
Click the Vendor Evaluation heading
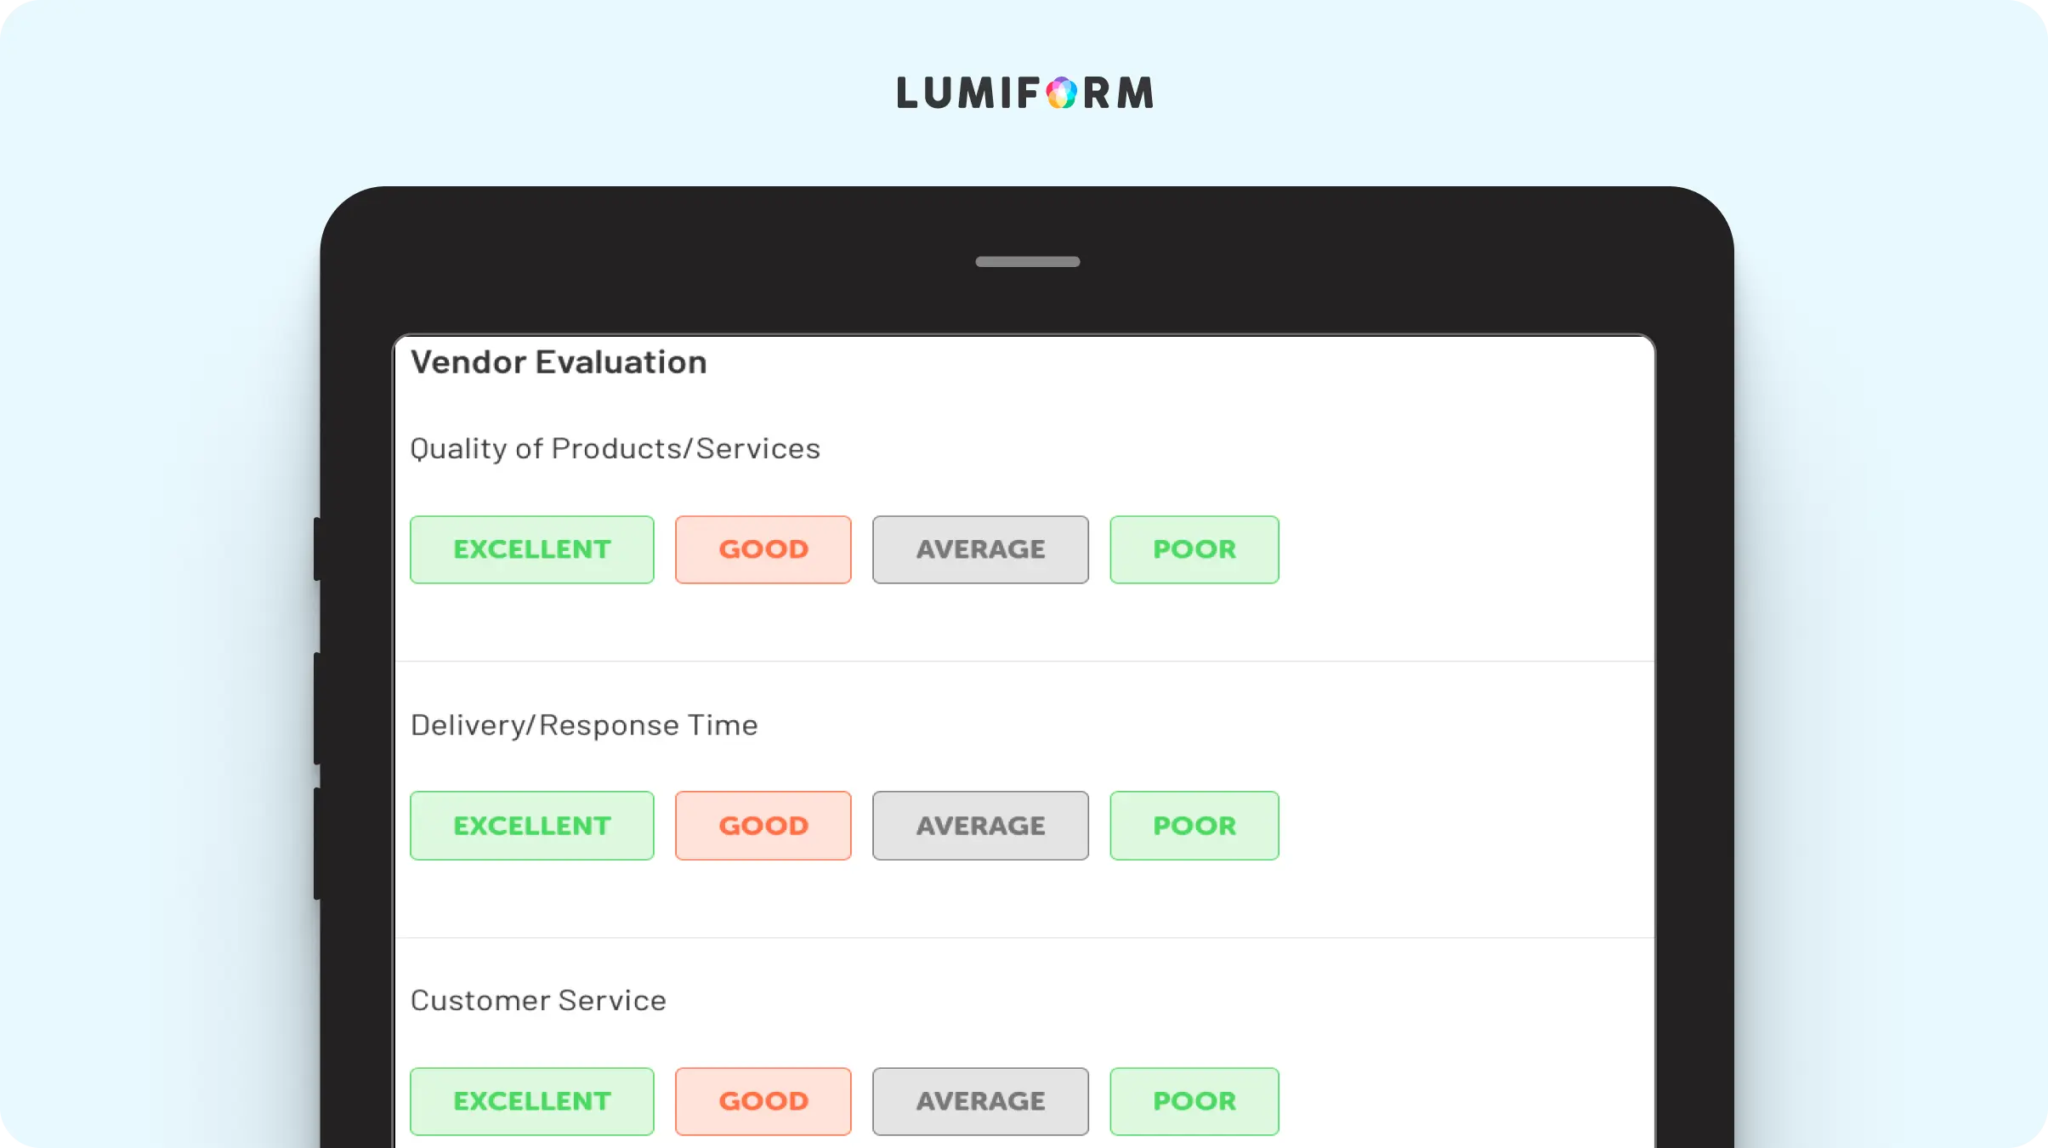559,362
